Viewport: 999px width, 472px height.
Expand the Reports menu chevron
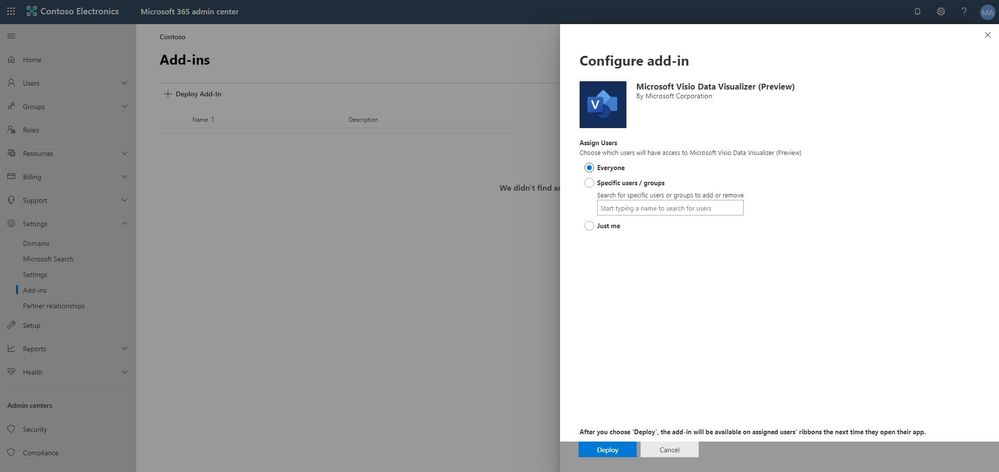click(124, 348)
